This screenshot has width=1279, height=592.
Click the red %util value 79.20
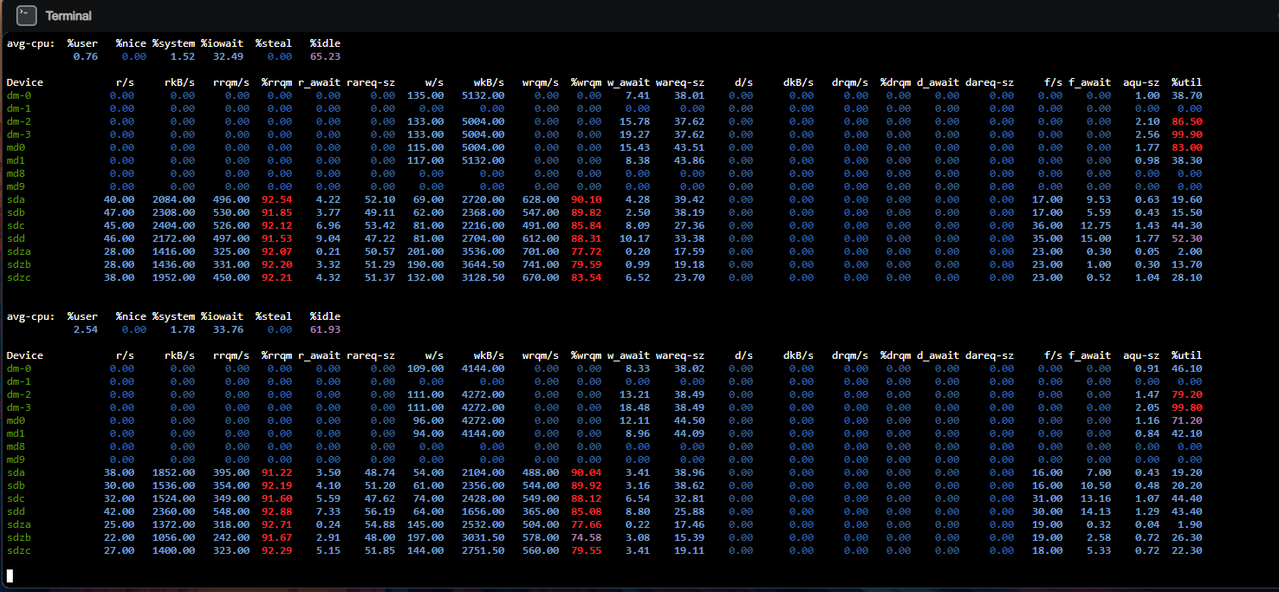1186,395
